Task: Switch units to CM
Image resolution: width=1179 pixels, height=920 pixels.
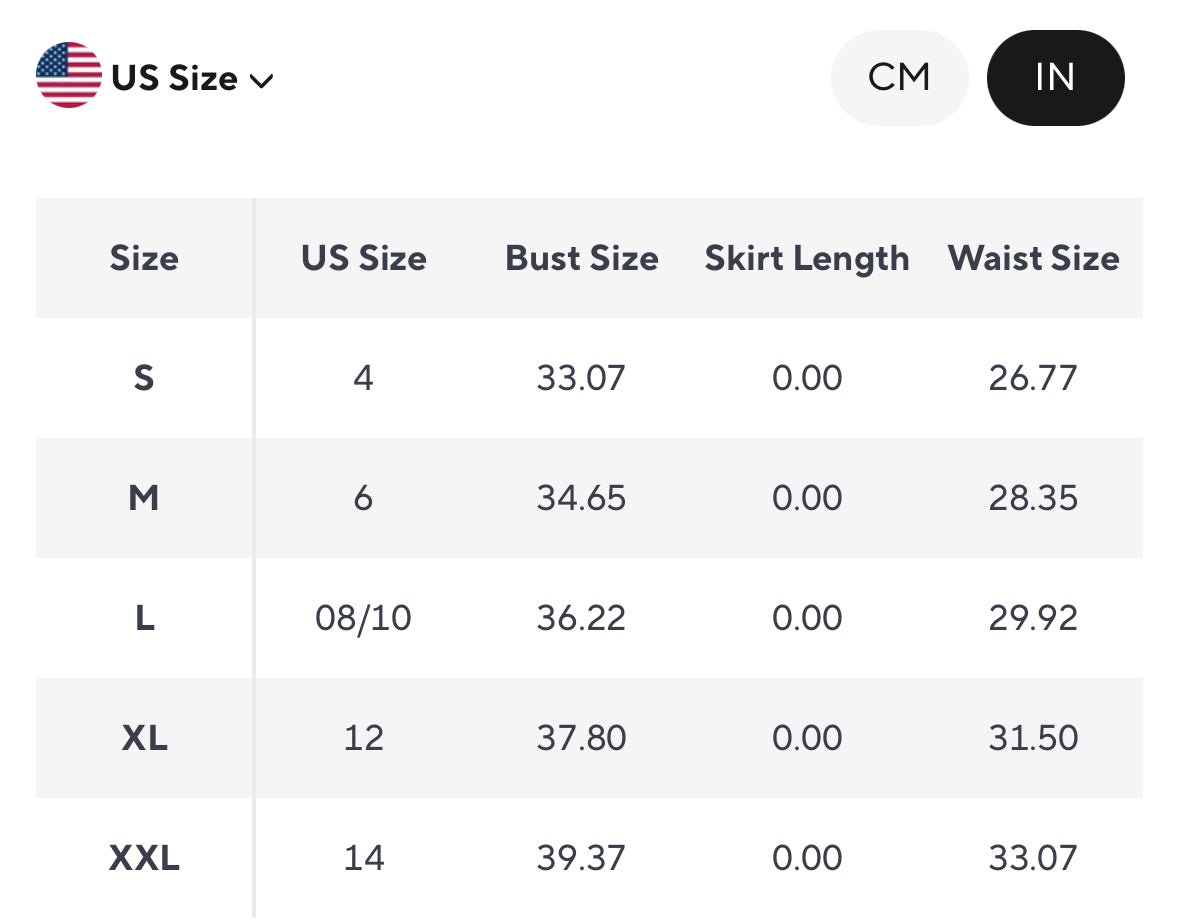Action: 899,77
